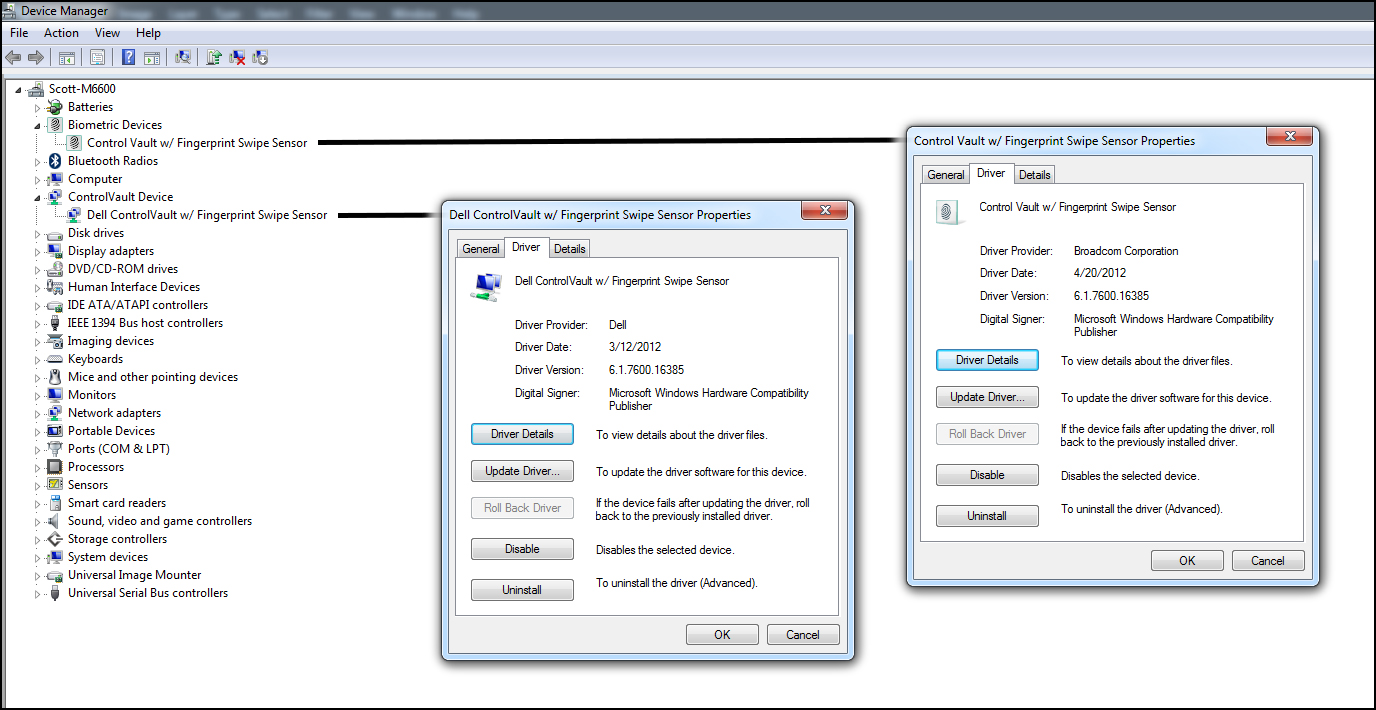Select the Bluetooth Radios icon

pos(56,161)
